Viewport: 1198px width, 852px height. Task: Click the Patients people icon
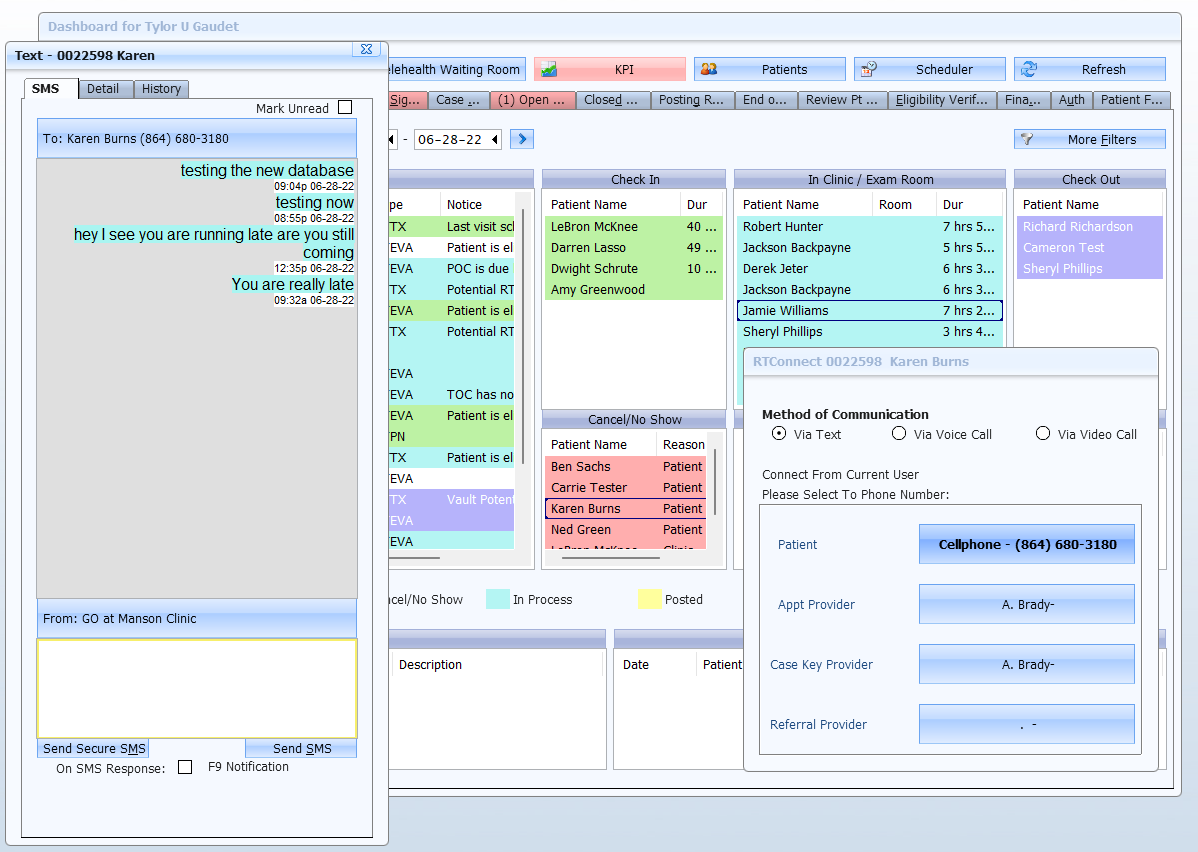point(709,69)
